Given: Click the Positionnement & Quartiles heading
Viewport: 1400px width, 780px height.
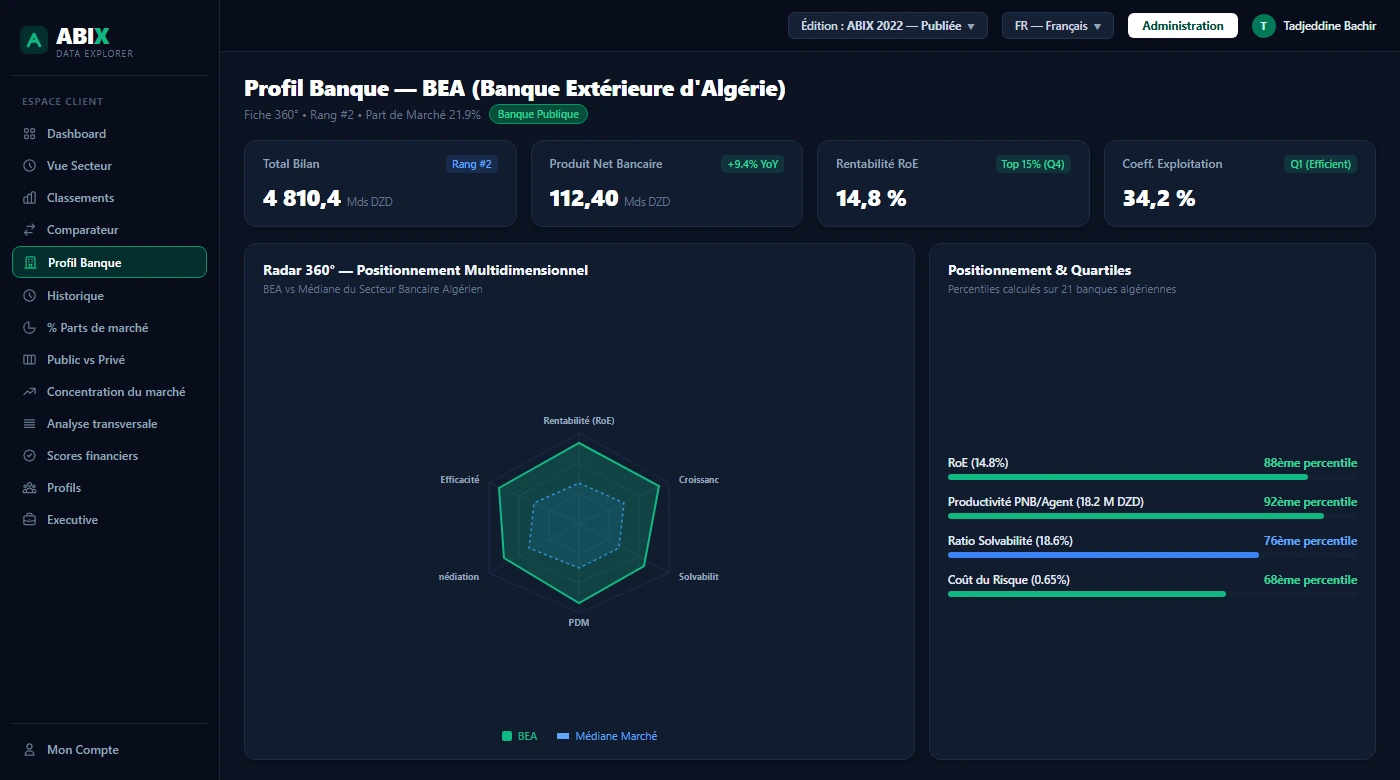Looking at the screenshot, I should pos(1040,270).
